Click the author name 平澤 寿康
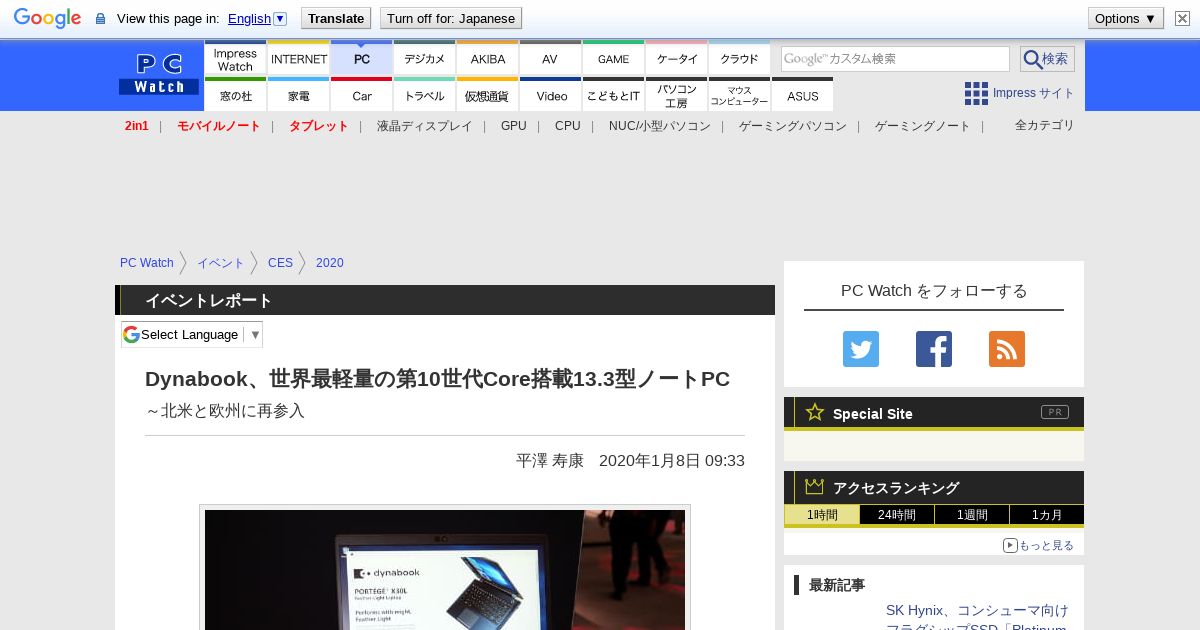The width and height of the screenshot is (1200, 630). tap(550, 460)
